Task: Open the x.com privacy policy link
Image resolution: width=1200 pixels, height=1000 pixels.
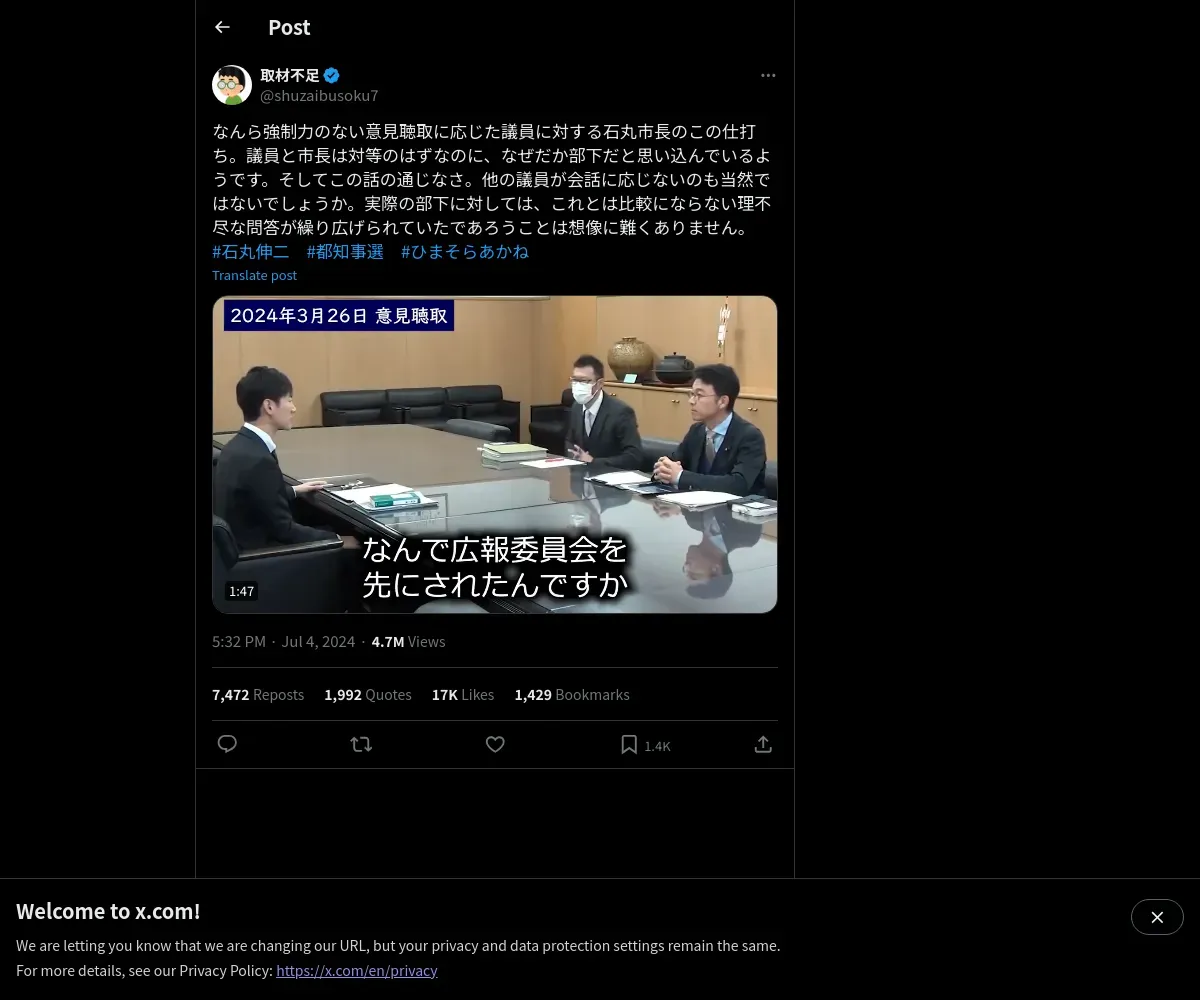Action: [357, 970]
